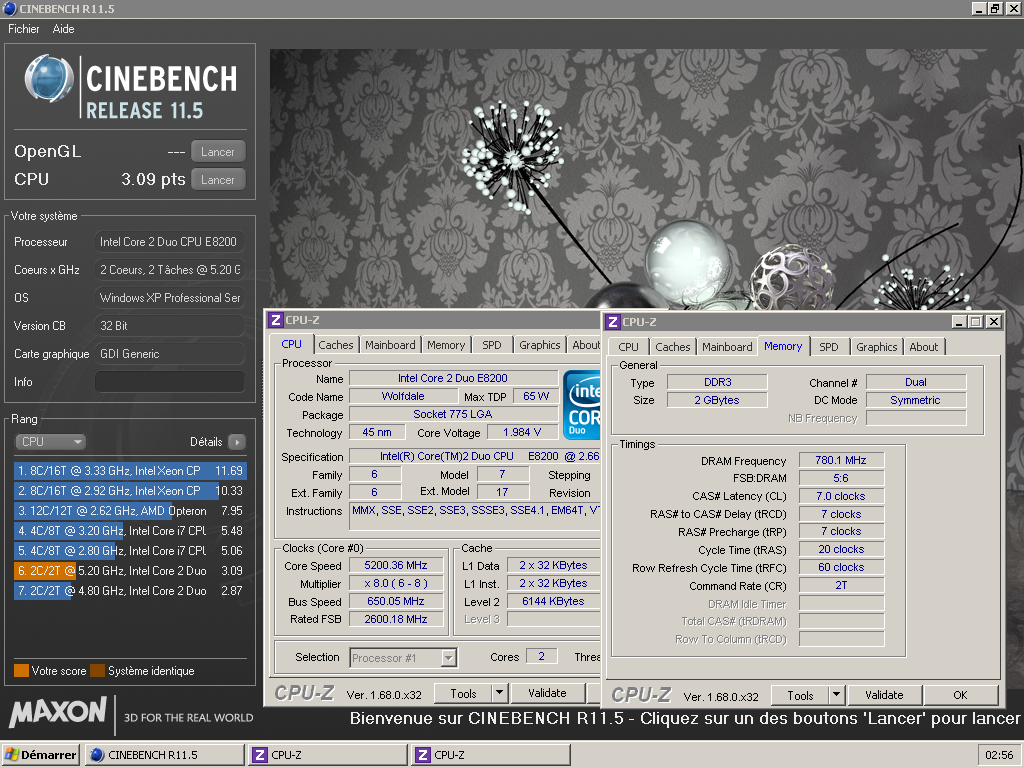Click the Type field showing DDR3
Screen dimensions: 1024x768
(x=717, y=382)
